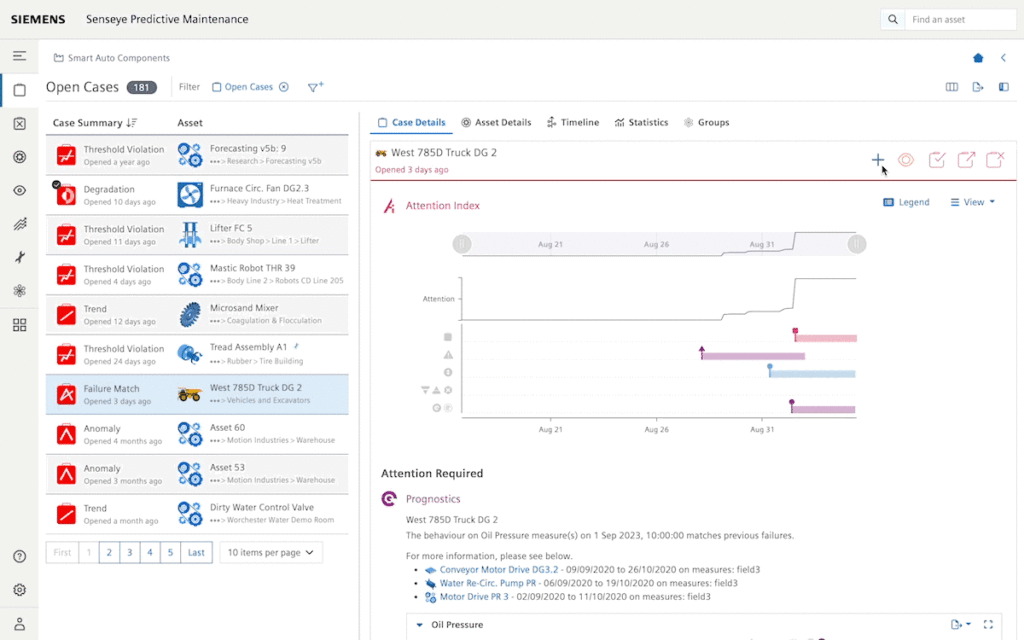The height and width of the screenshot is (640, 1024).
Task: Switch to the Statistics tab
Action: (641, 123)
